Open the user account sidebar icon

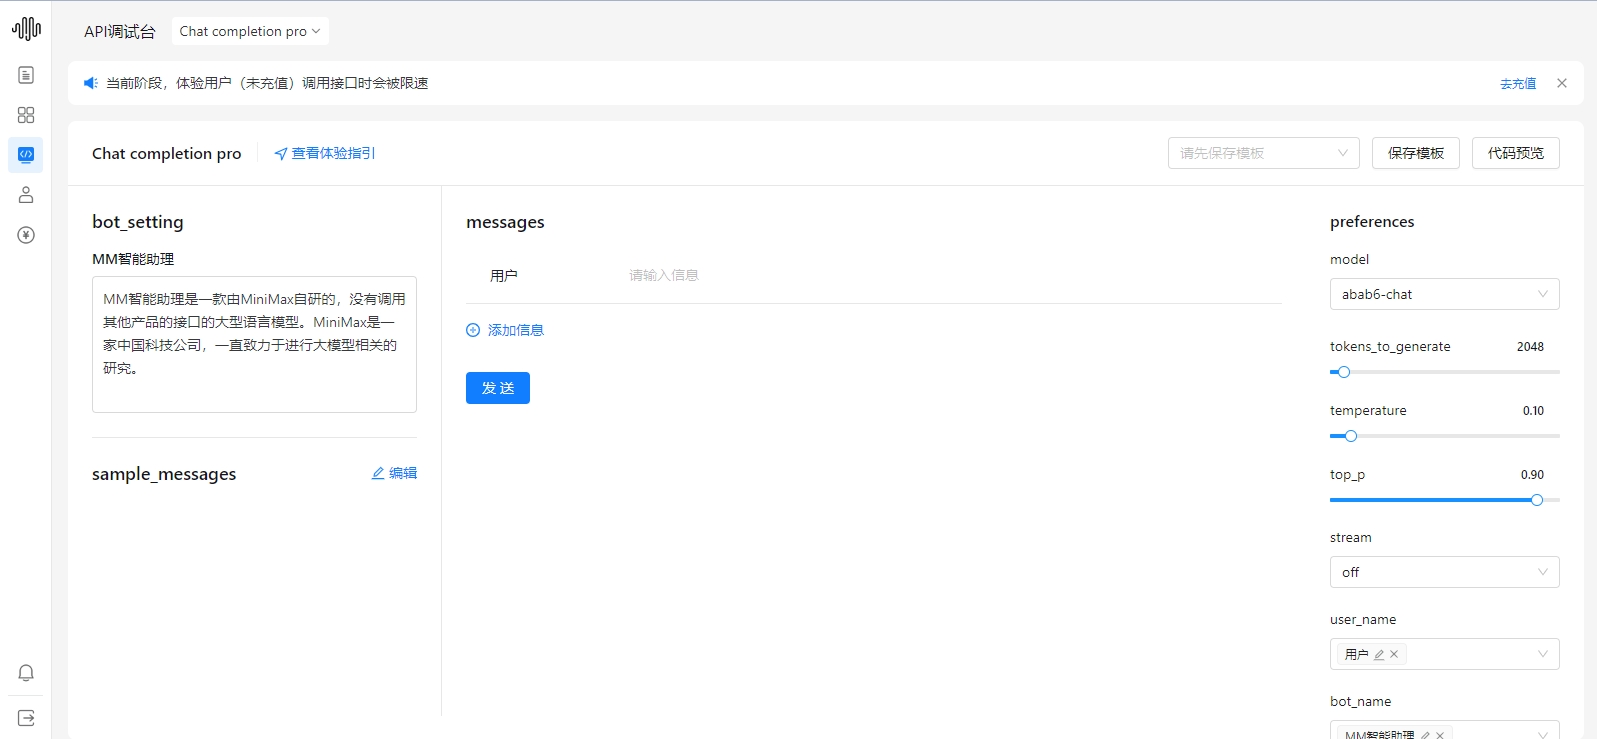point(26,195)
